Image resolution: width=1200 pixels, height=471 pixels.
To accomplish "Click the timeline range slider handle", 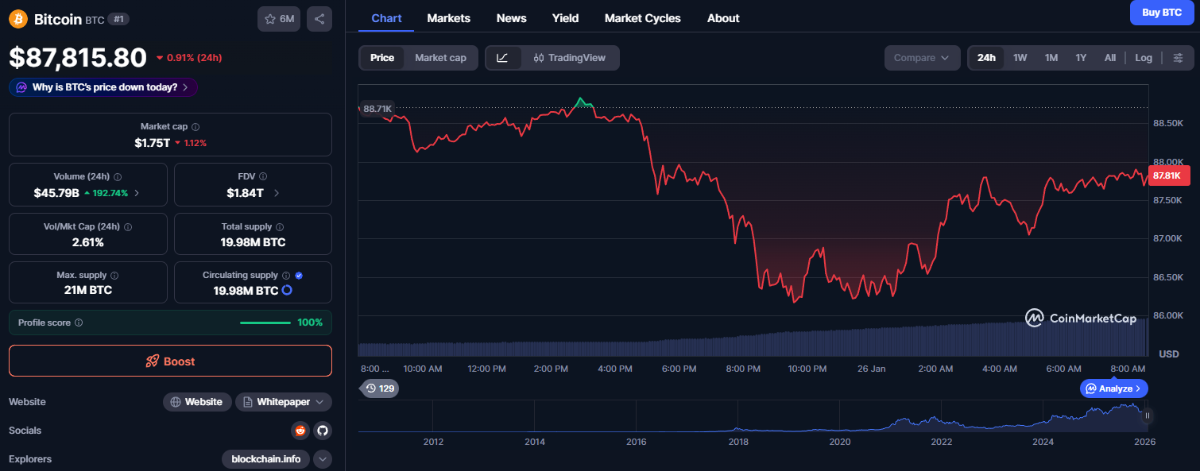I will 1147,415.
